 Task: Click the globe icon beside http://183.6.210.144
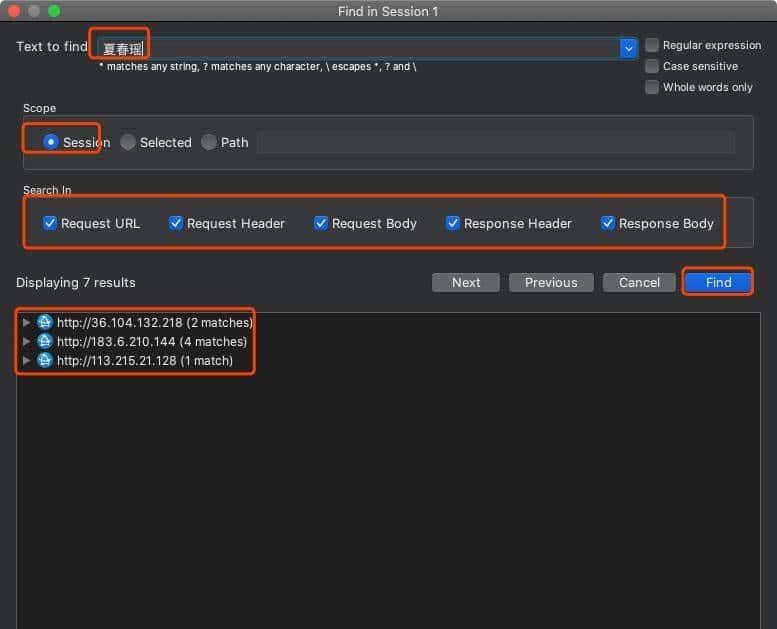44,341
